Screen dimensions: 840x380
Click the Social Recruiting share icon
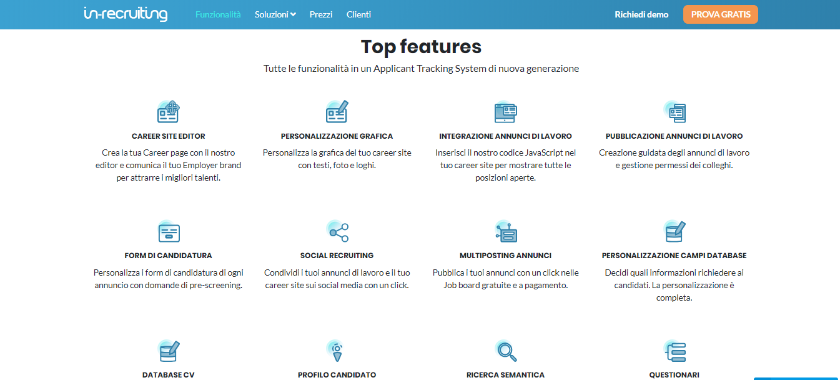click(x=338, y=231)
